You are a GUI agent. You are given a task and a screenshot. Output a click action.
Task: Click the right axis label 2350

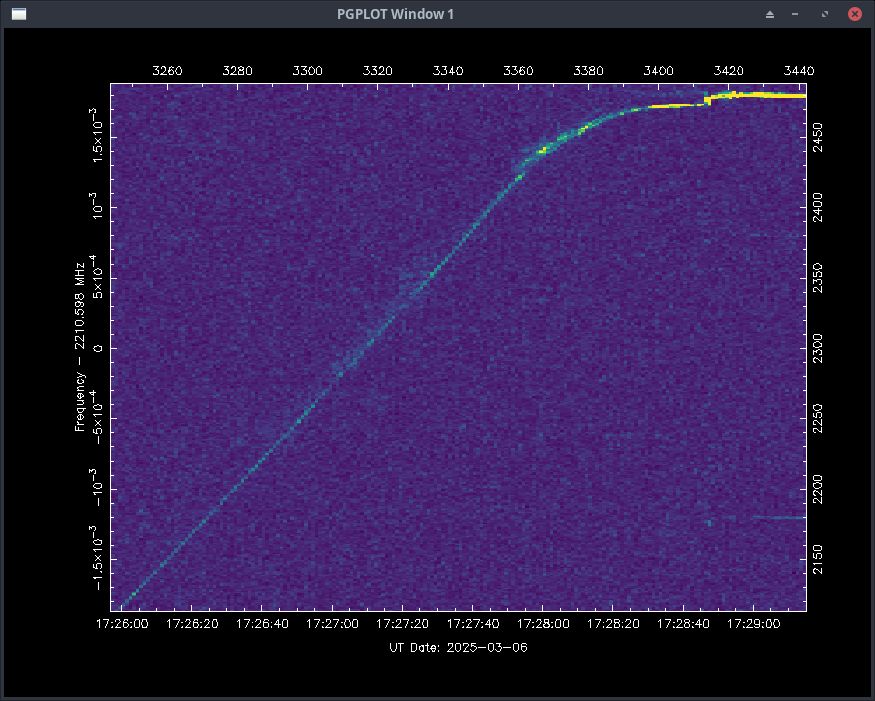[x=818, y=278]
